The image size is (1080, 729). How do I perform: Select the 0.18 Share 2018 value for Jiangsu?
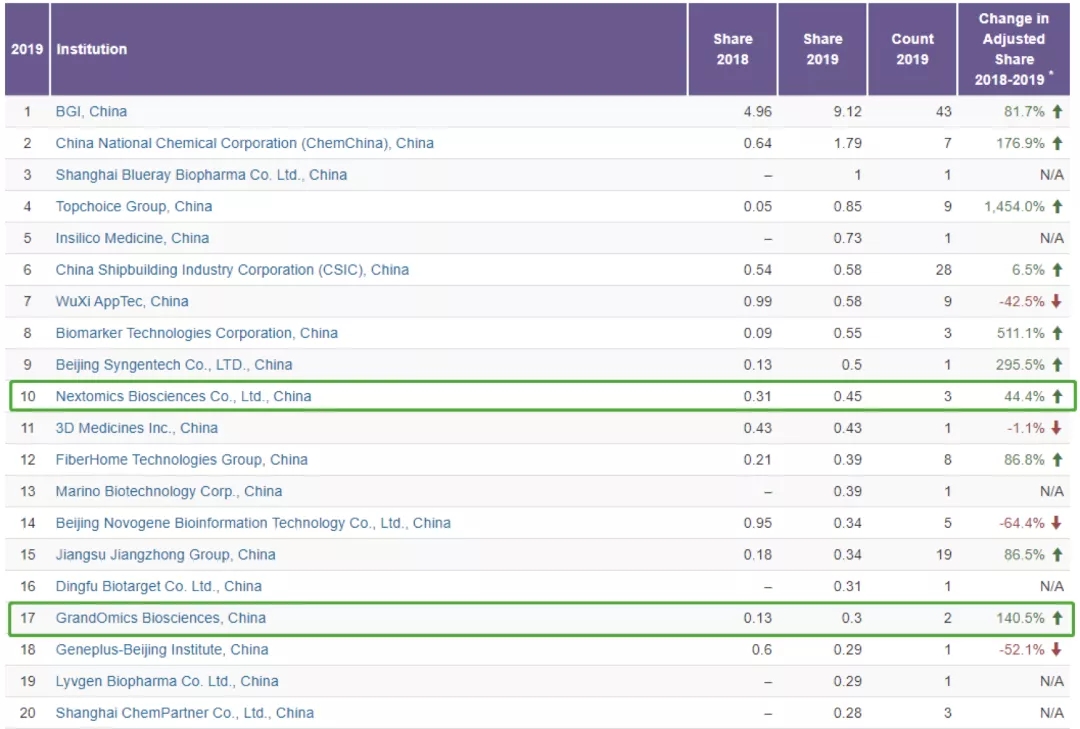758,555
